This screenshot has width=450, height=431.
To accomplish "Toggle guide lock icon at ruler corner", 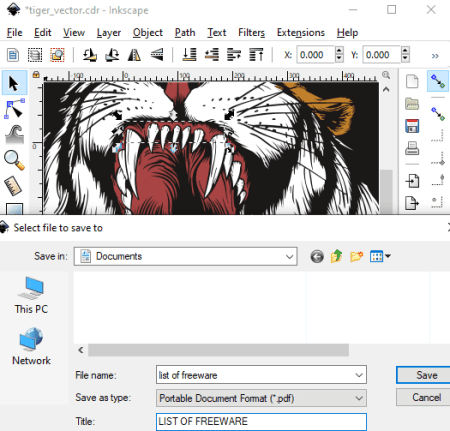I will point(36,75).
